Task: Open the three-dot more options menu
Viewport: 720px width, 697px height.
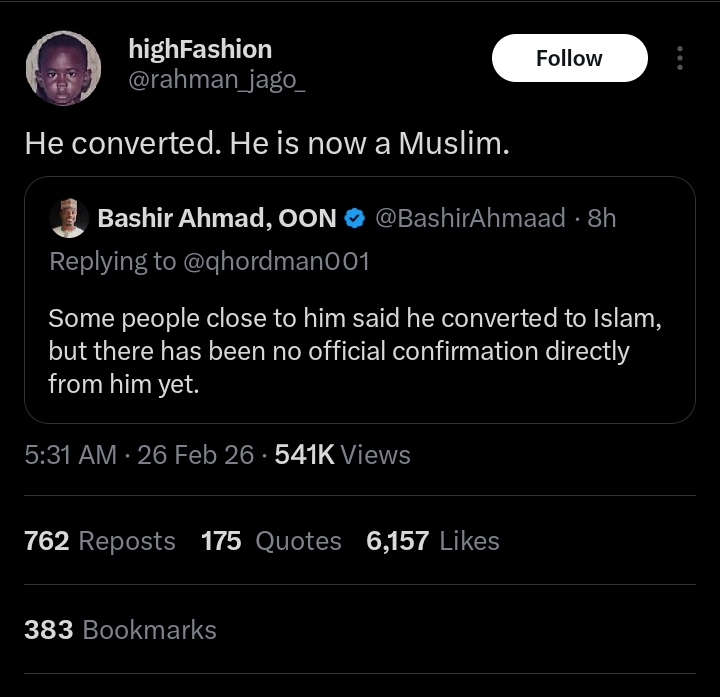Action: pos(680,58)
